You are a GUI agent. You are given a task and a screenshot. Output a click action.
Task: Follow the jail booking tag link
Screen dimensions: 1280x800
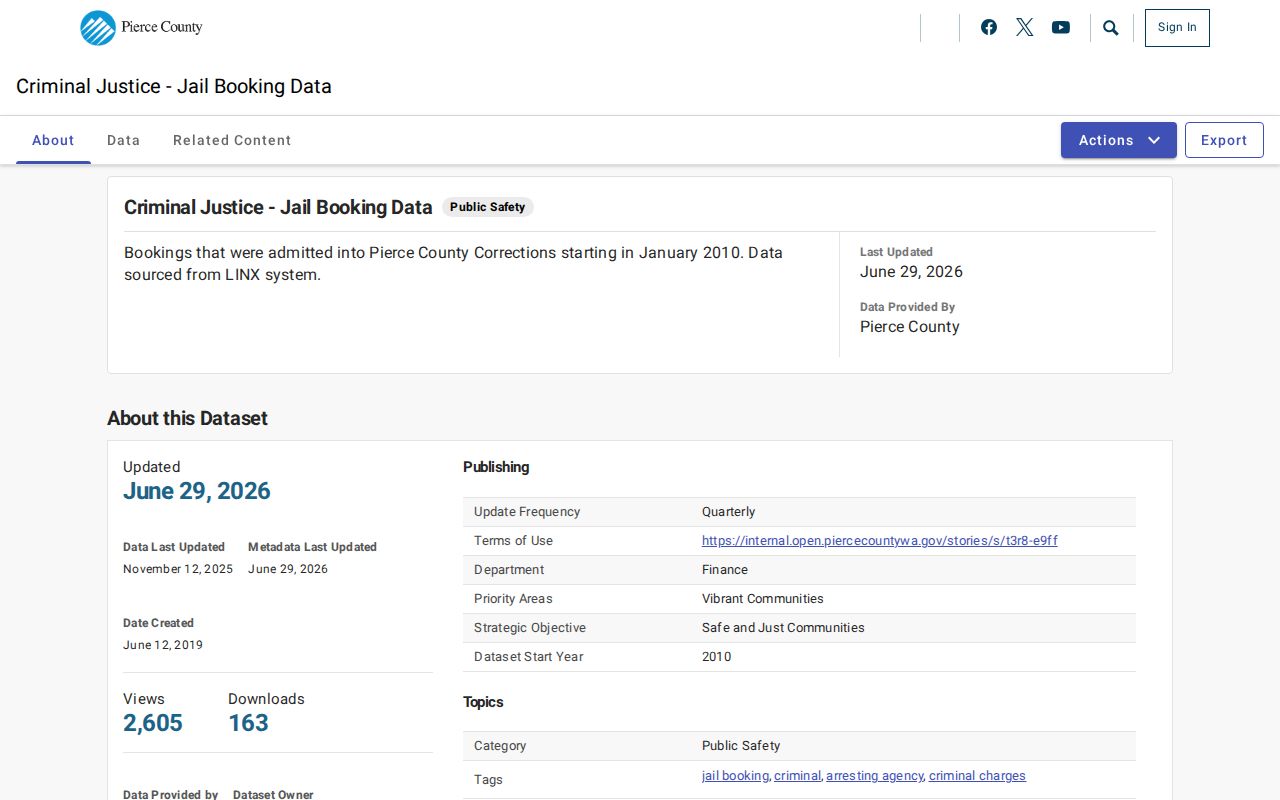735,776
